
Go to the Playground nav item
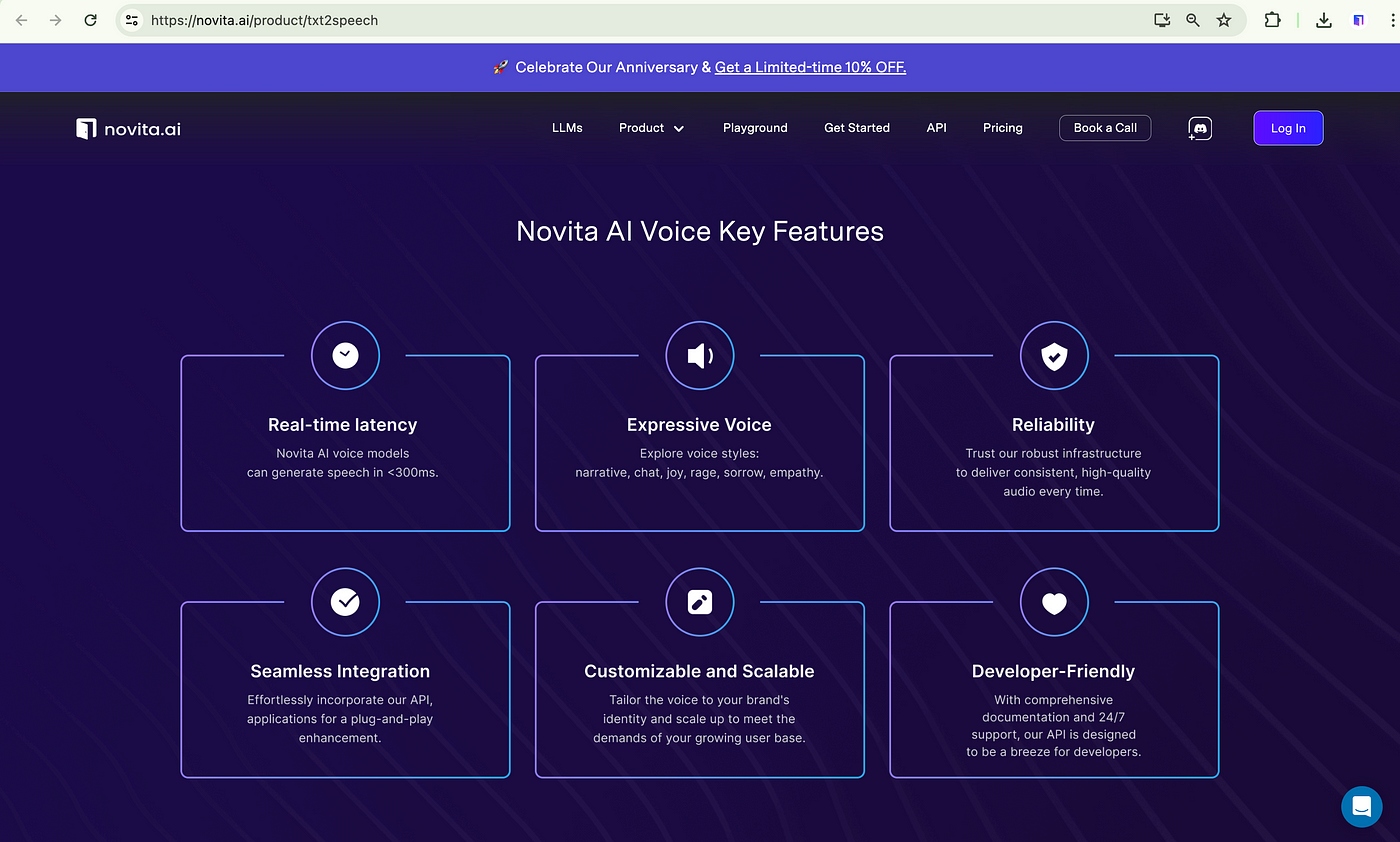(x=755, y=128)
